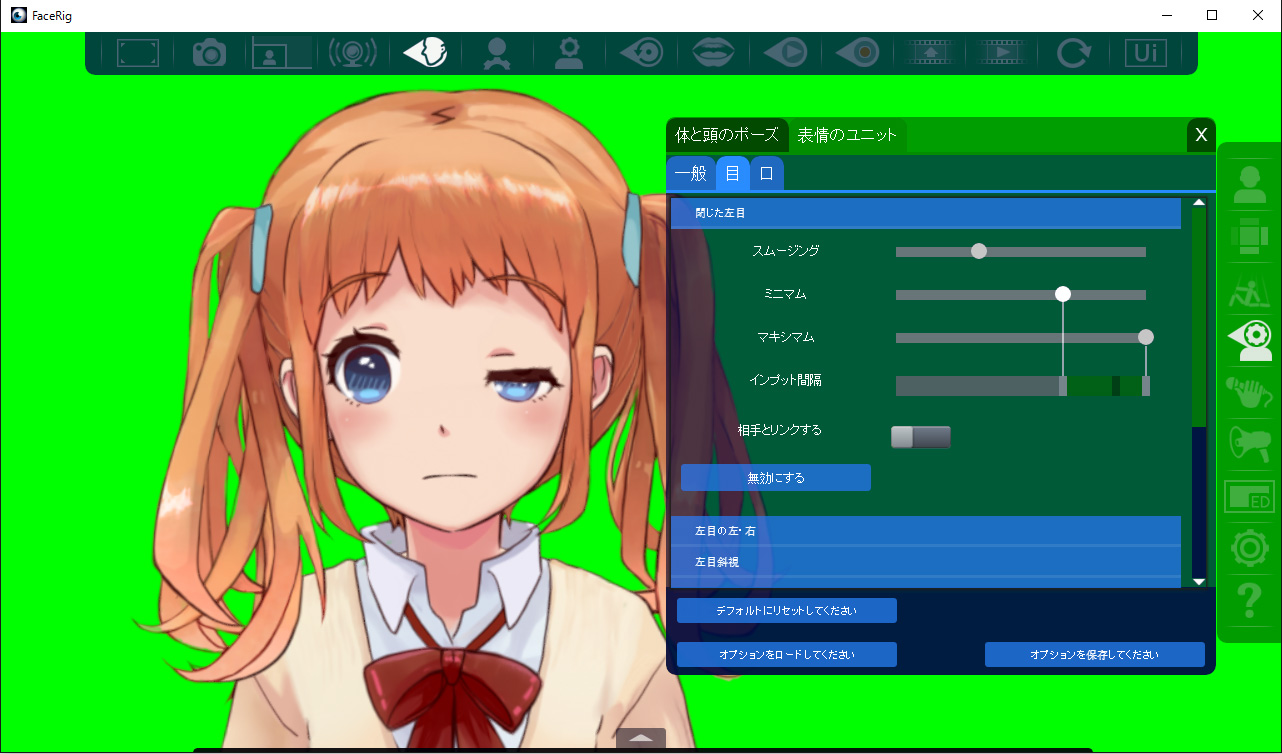1282x754 pixels.
Task: Click the webcam broadcast icon in top toolbar
Action: point(352,53)
